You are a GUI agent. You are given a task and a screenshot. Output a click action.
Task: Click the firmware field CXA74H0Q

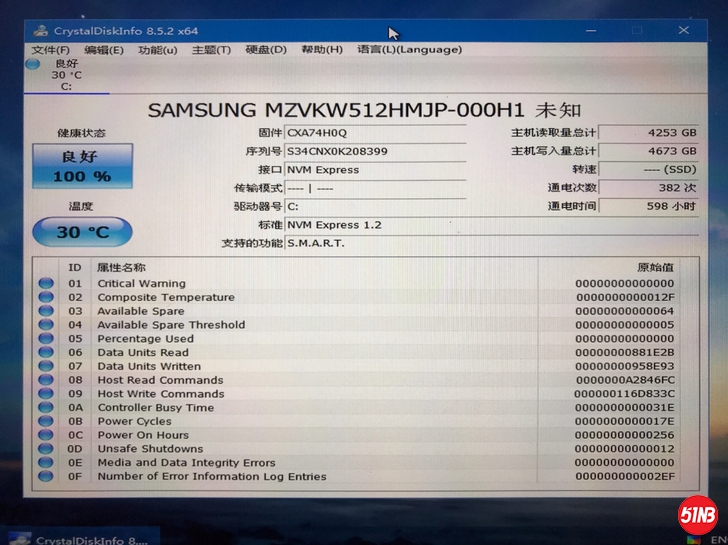[x=374, y=133]
